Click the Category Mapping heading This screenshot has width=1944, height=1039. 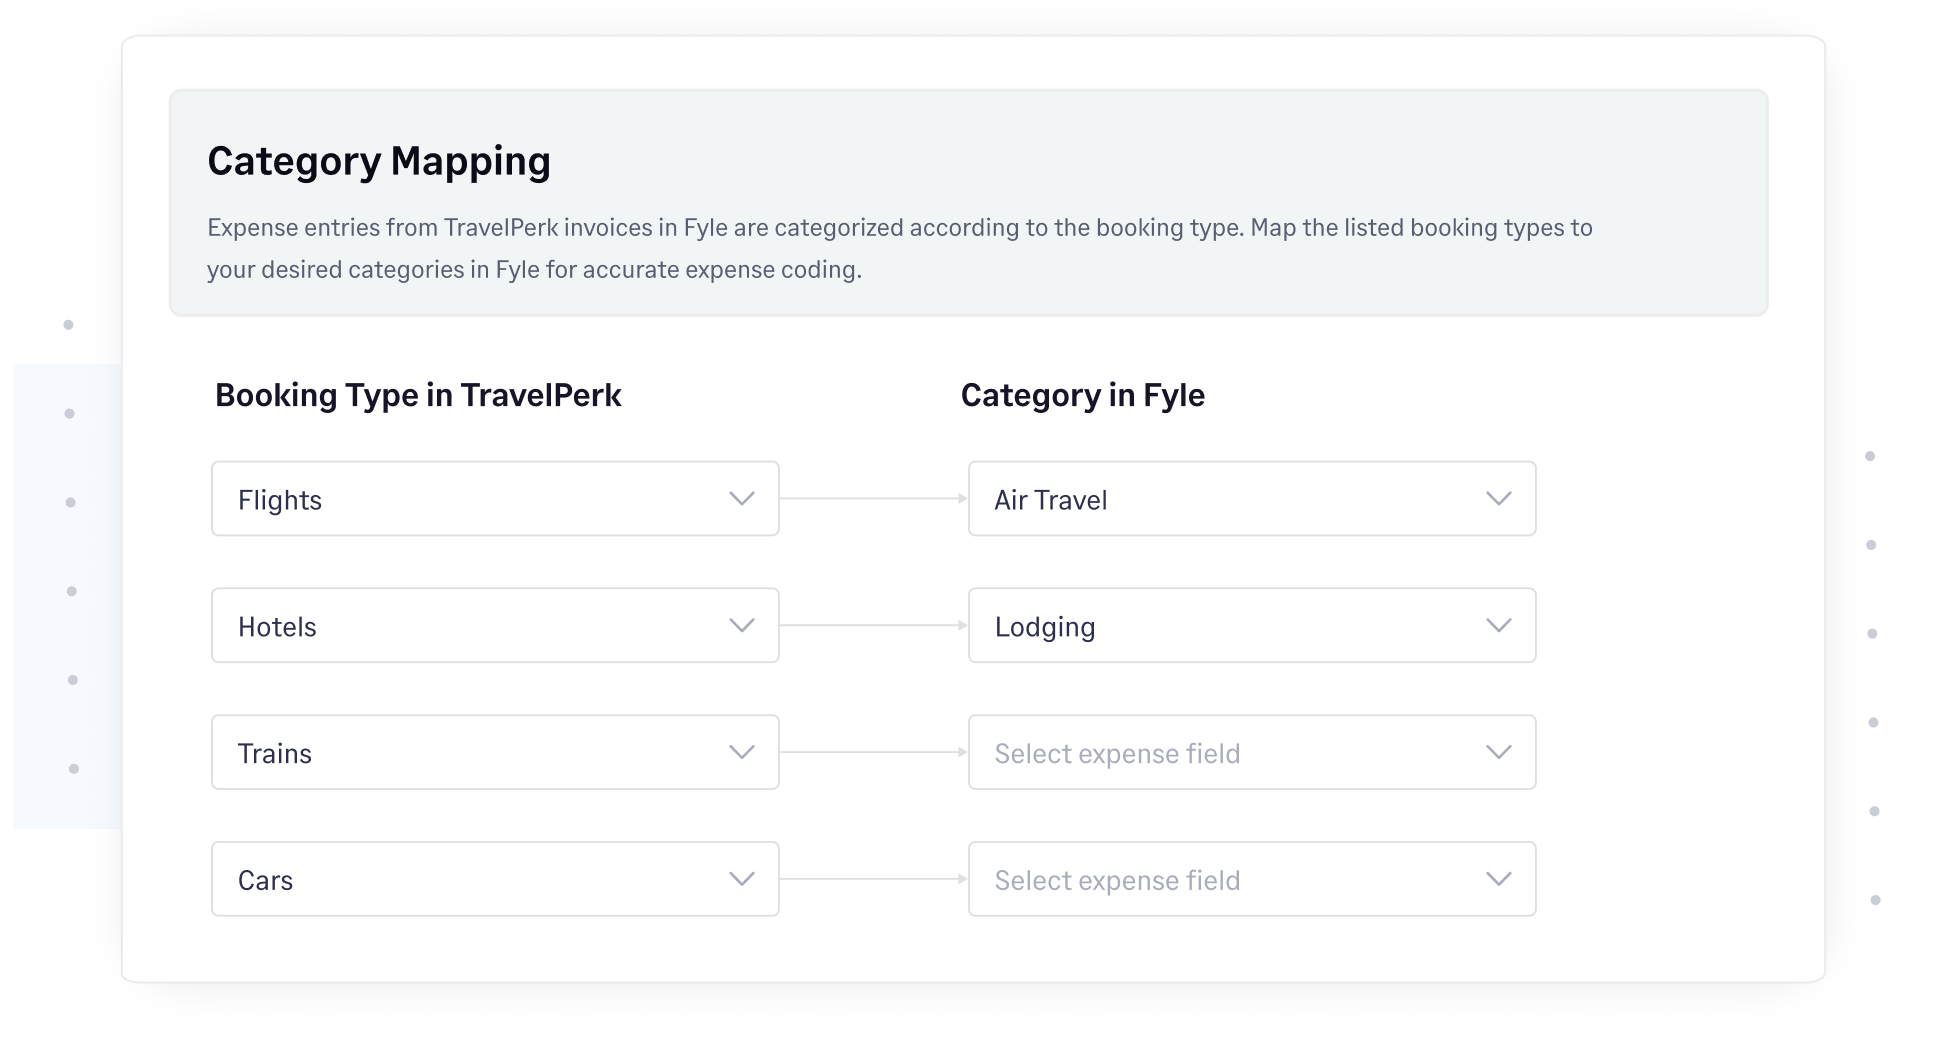tap(378, 159)
